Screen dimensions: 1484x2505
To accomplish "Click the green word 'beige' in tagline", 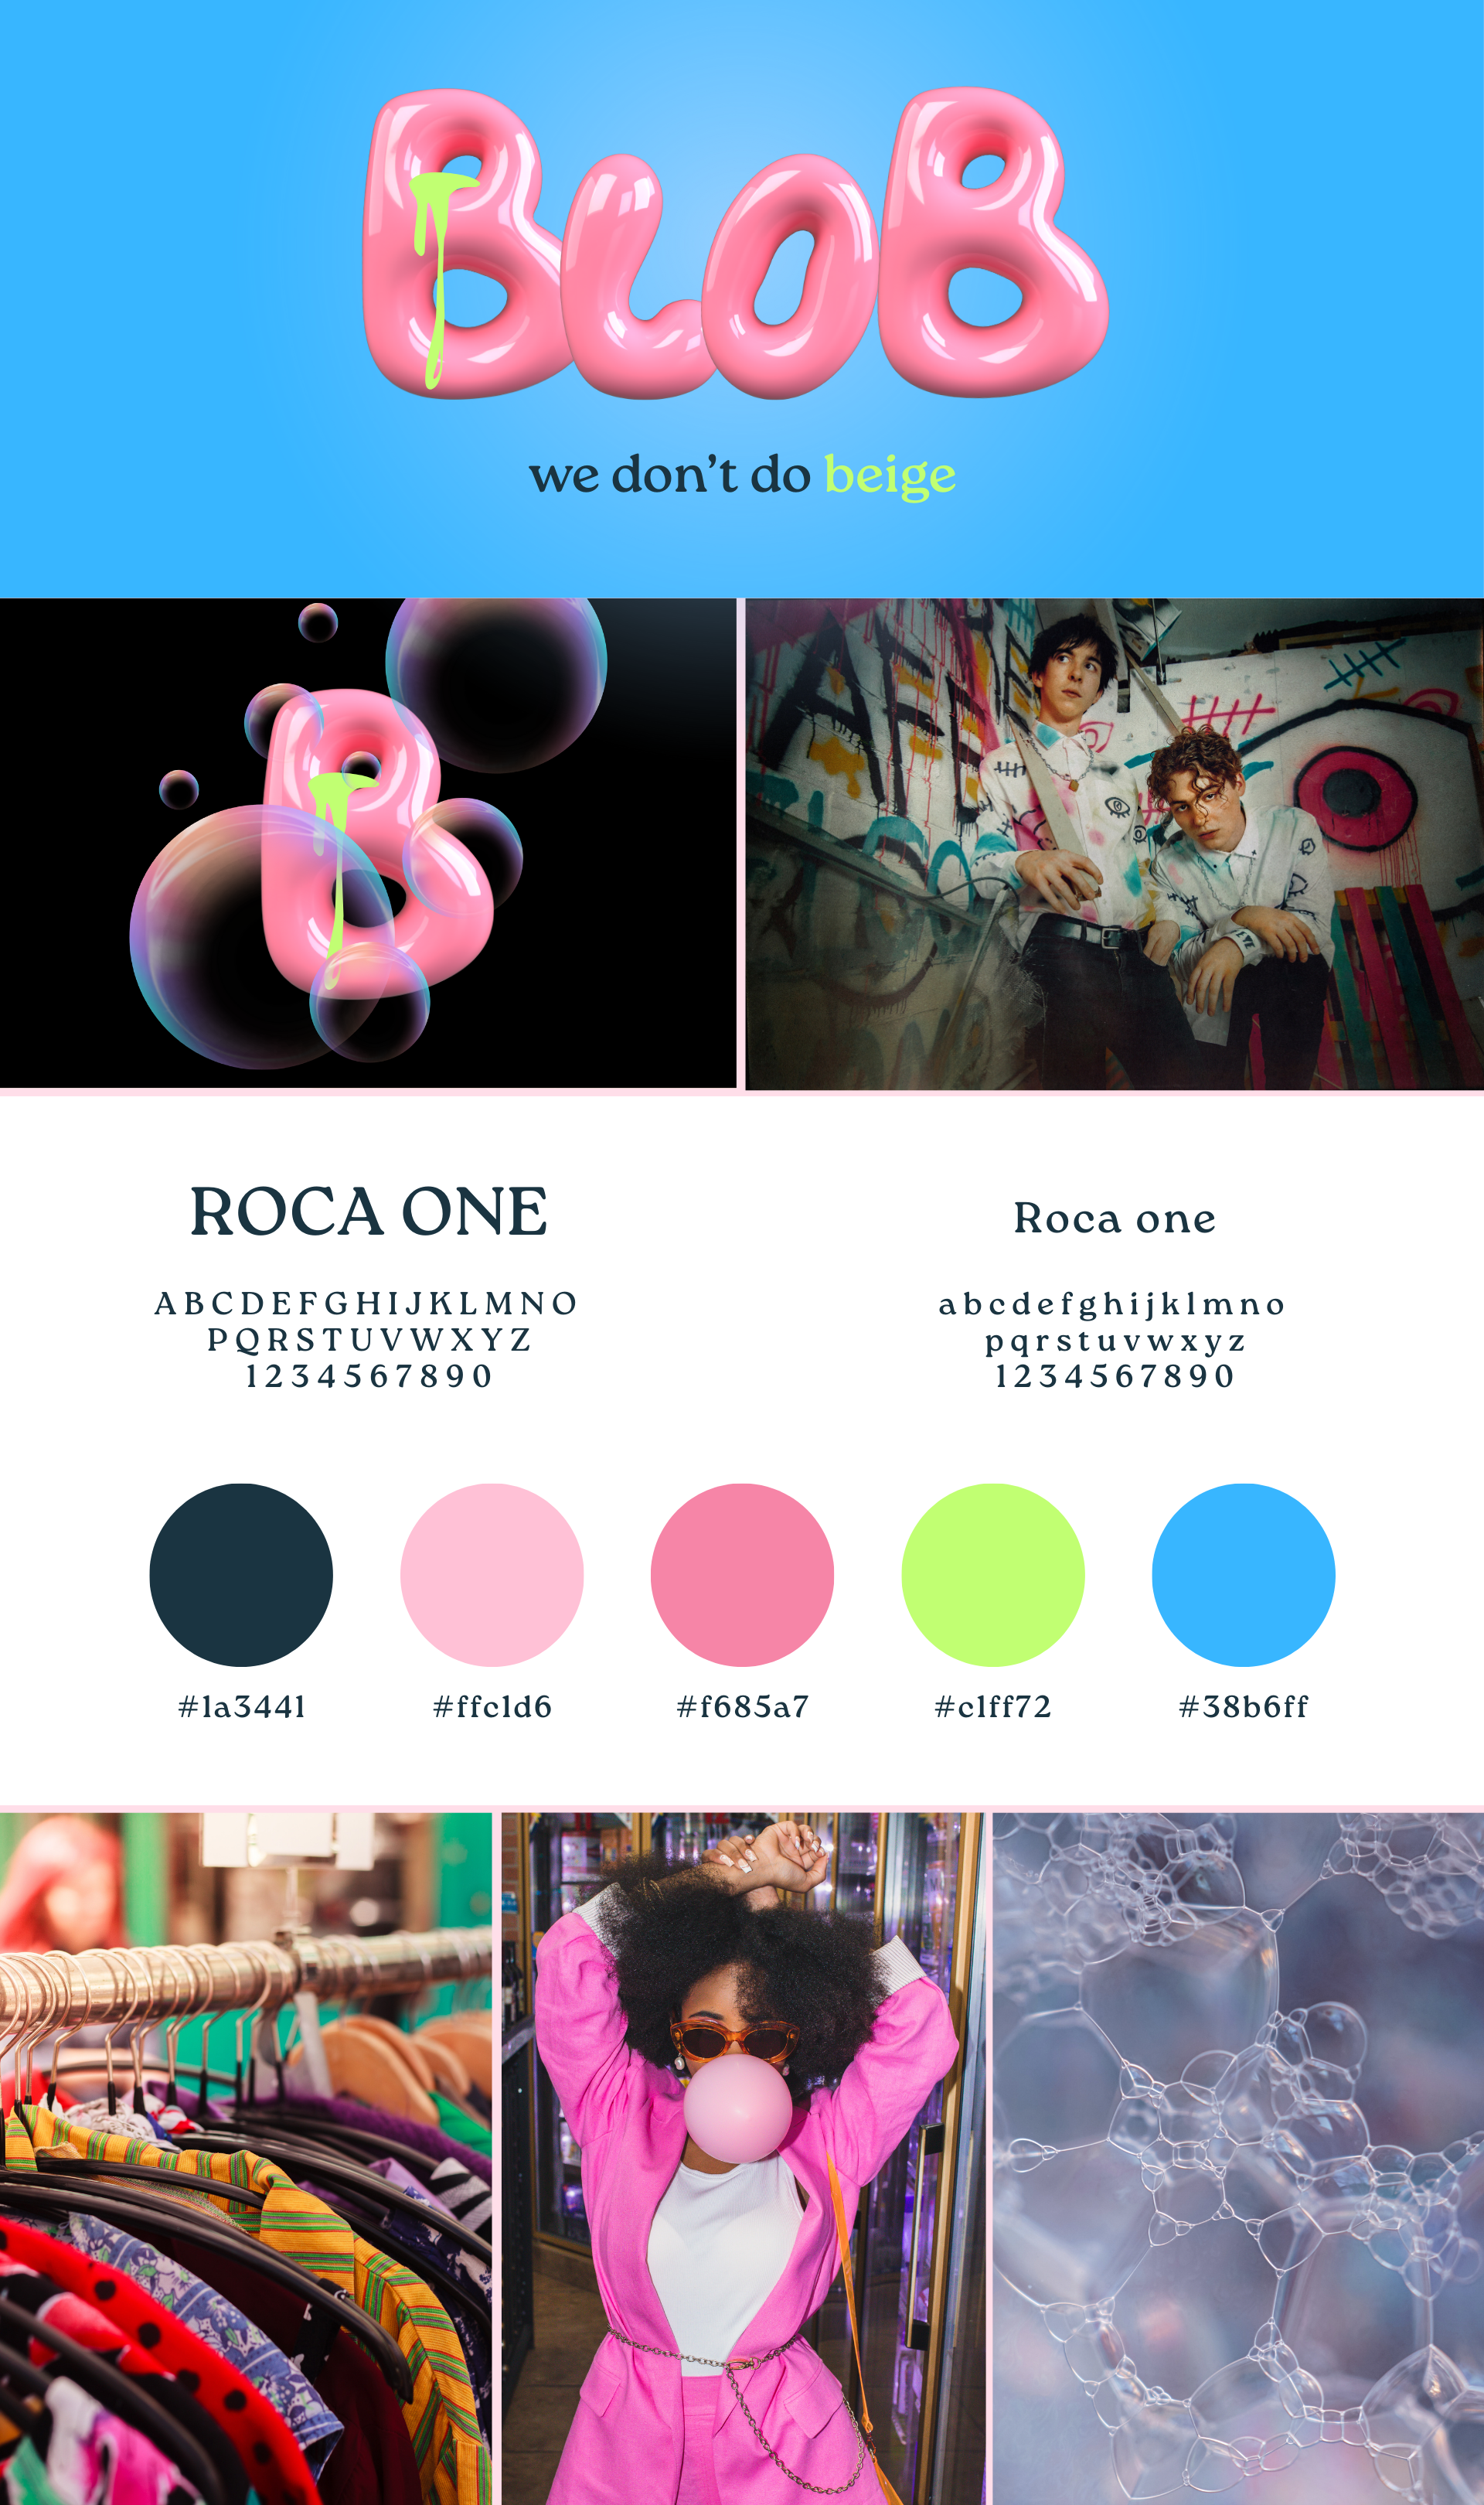I will coord(890,476).
